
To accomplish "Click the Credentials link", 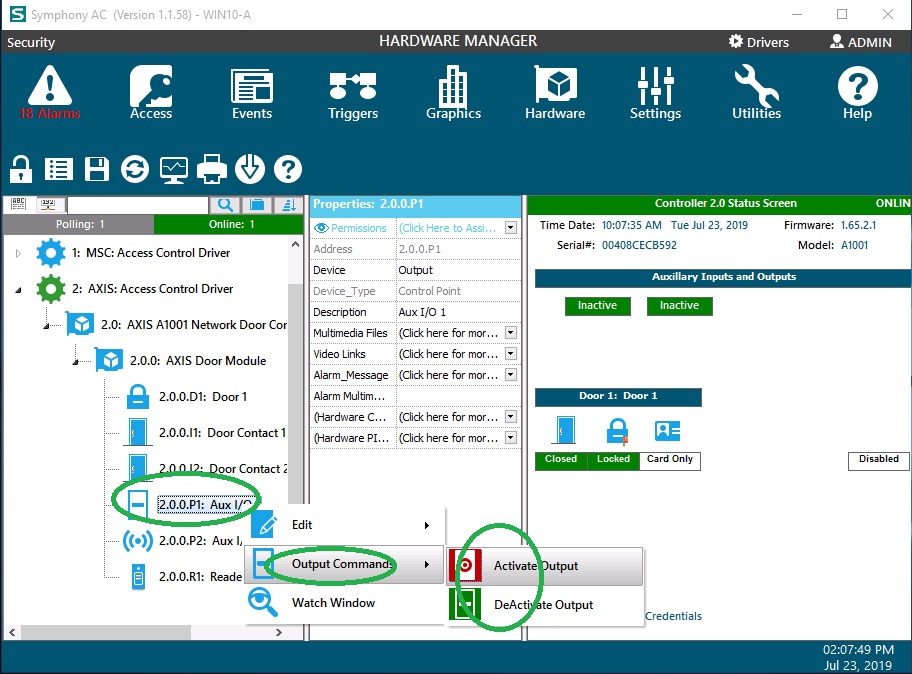I will tap(674, 616).
